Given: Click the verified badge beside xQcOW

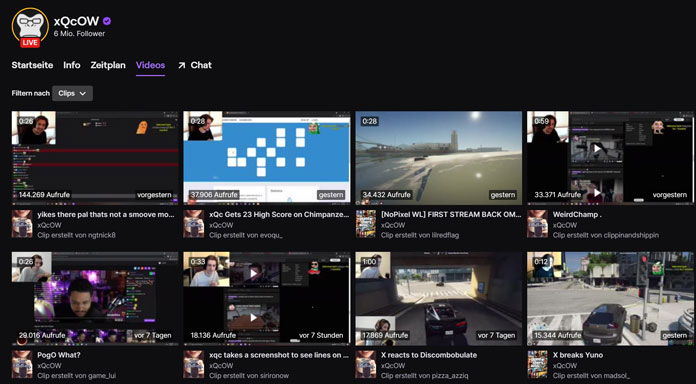Looking at the screenshot, I should pos(107,21).
